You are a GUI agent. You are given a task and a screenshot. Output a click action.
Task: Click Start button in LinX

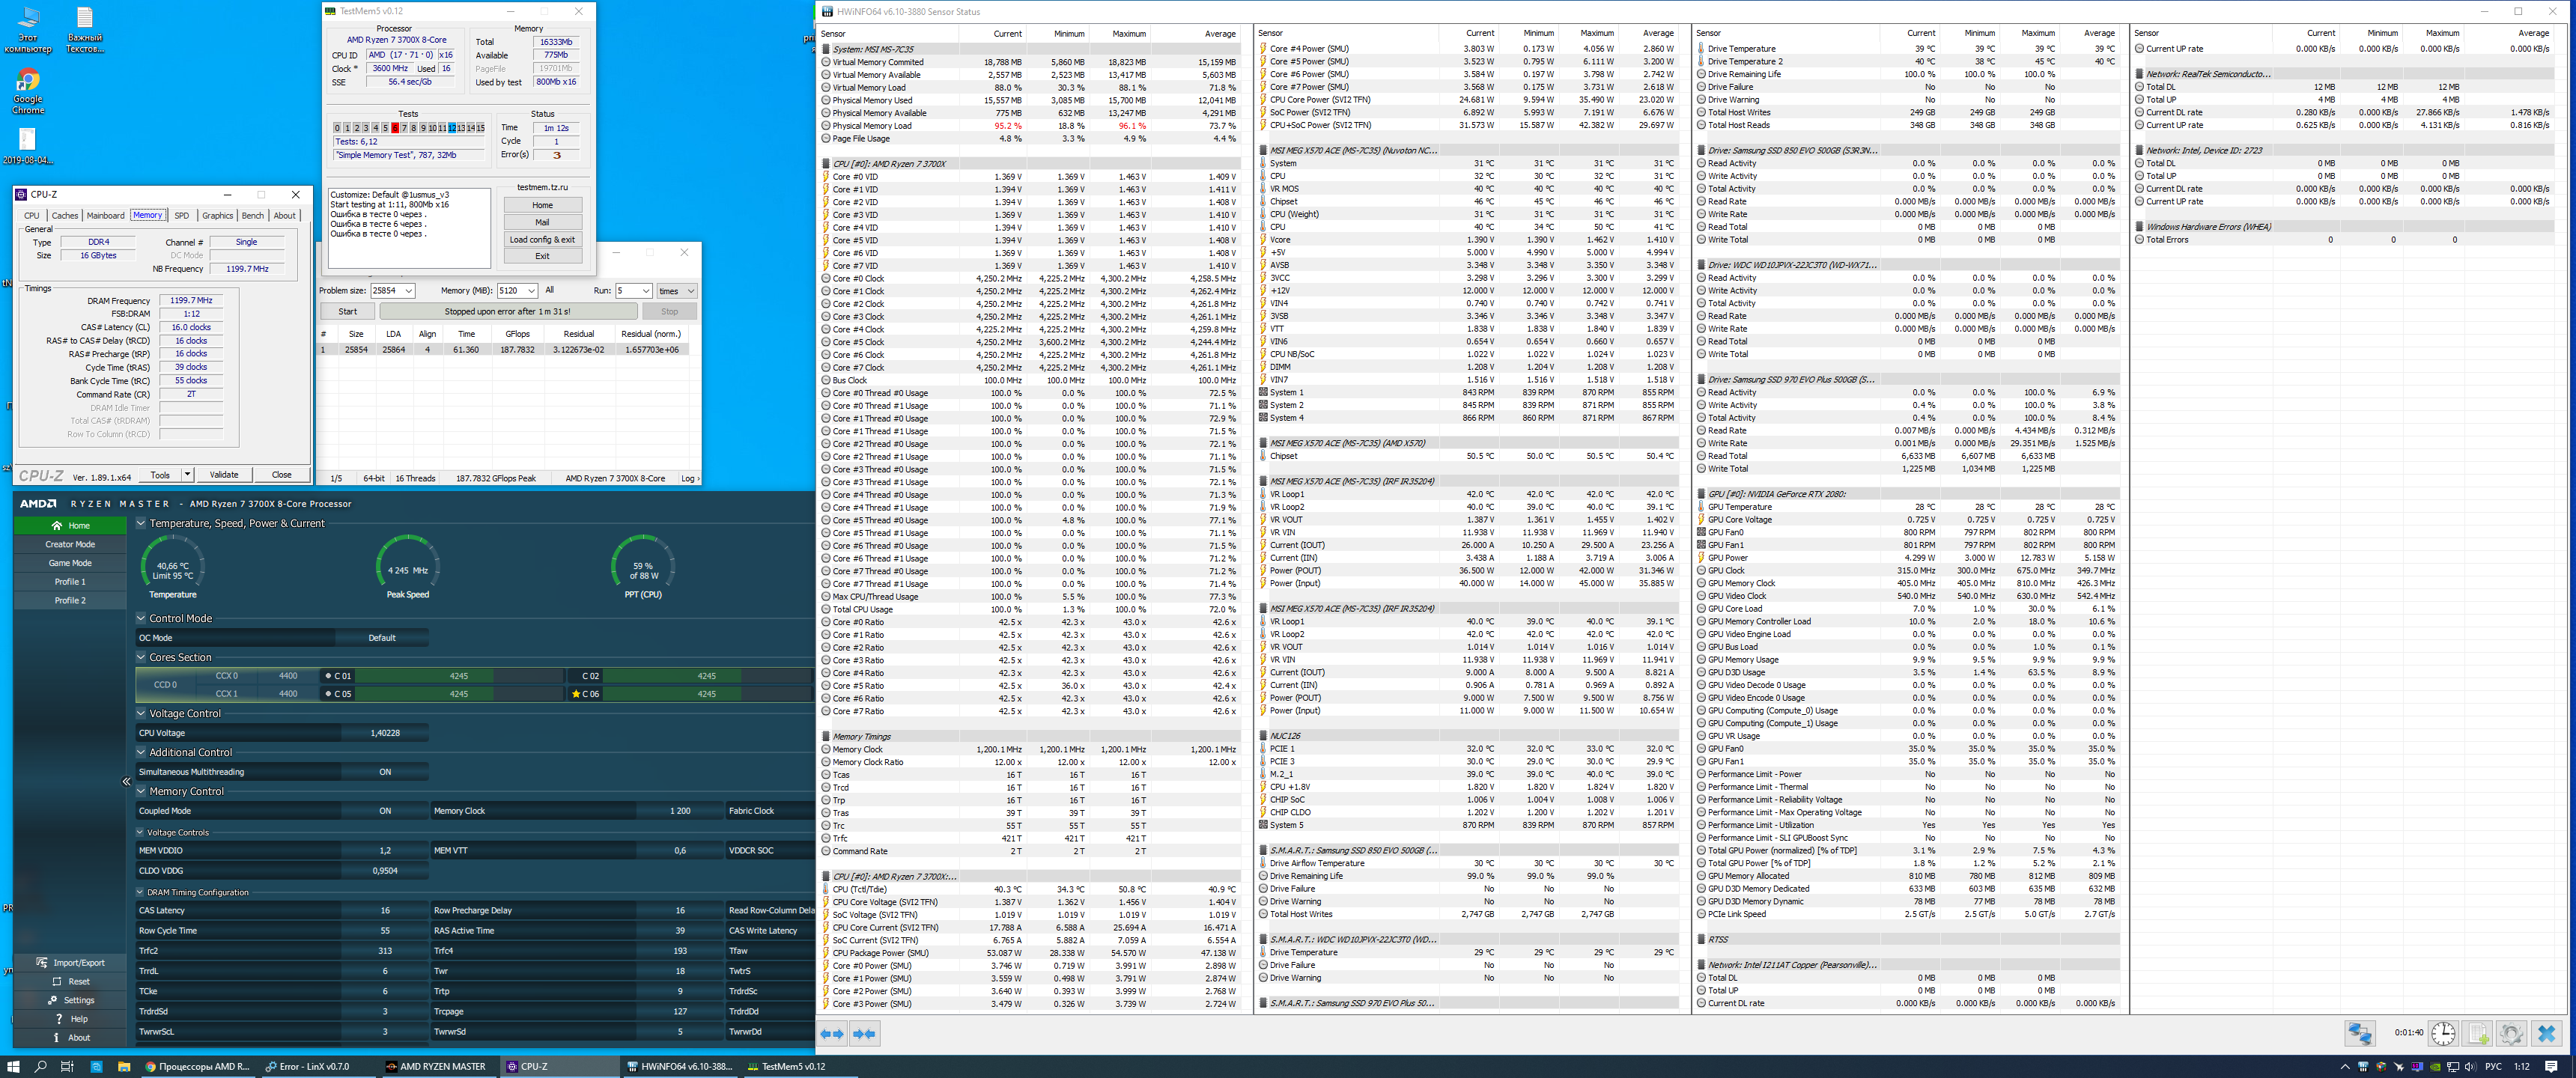(x=348, y=311)
